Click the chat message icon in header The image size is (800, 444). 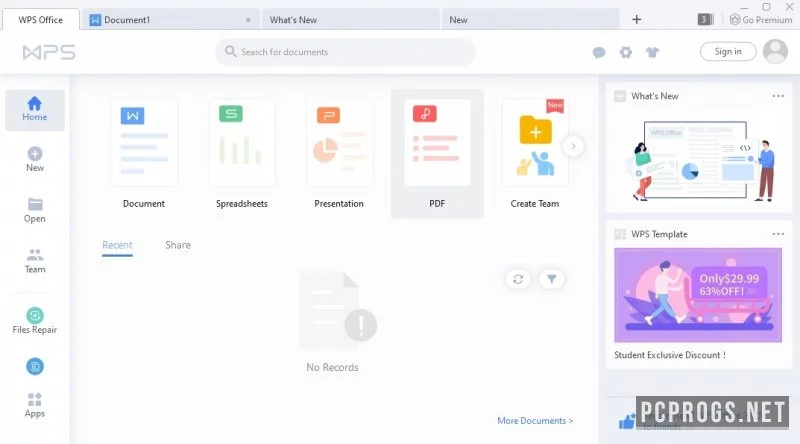[x=599, y=52]
